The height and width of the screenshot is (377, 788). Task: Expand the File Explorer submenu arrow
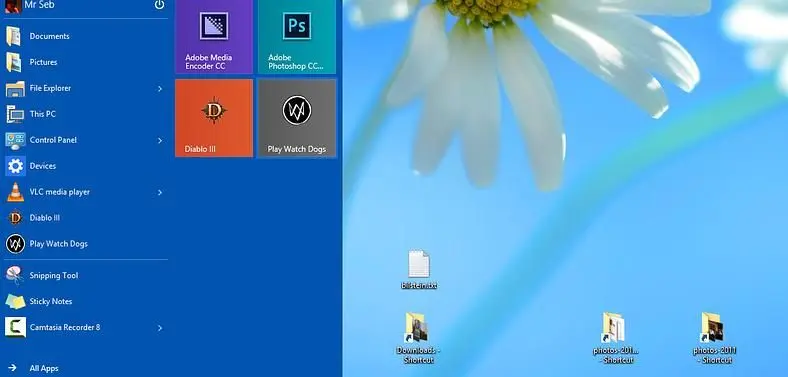[x=160, y=88]
